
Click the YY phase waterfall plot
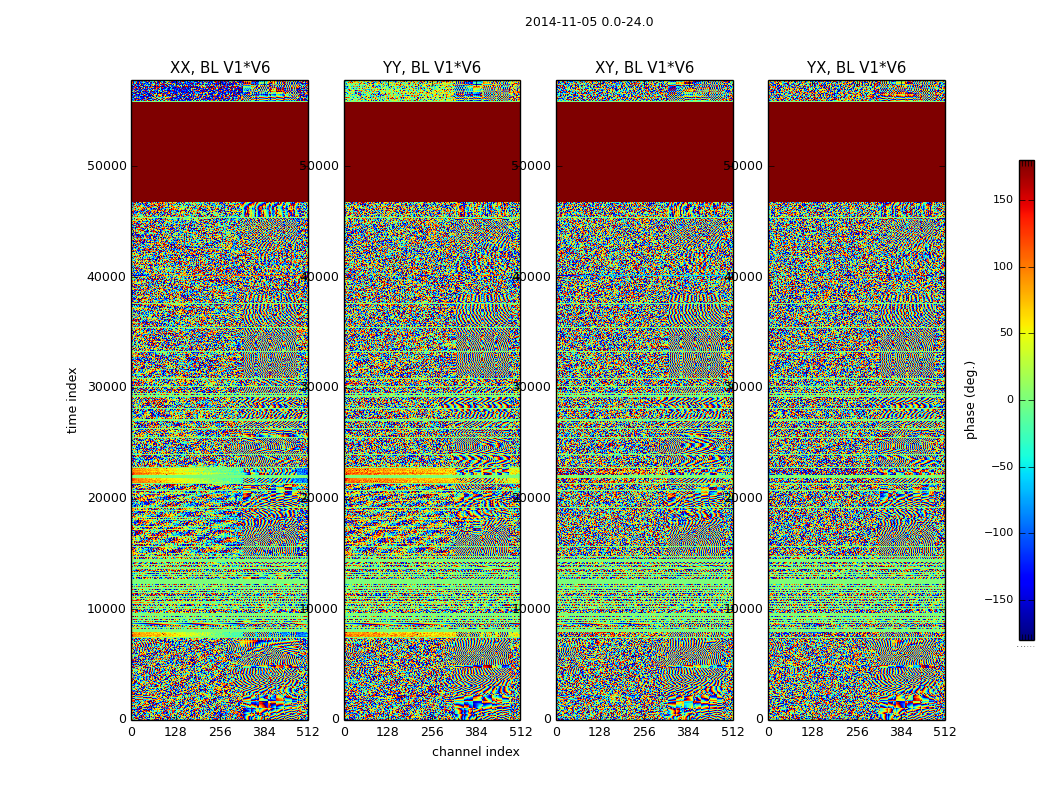click(x=432, y=400)
